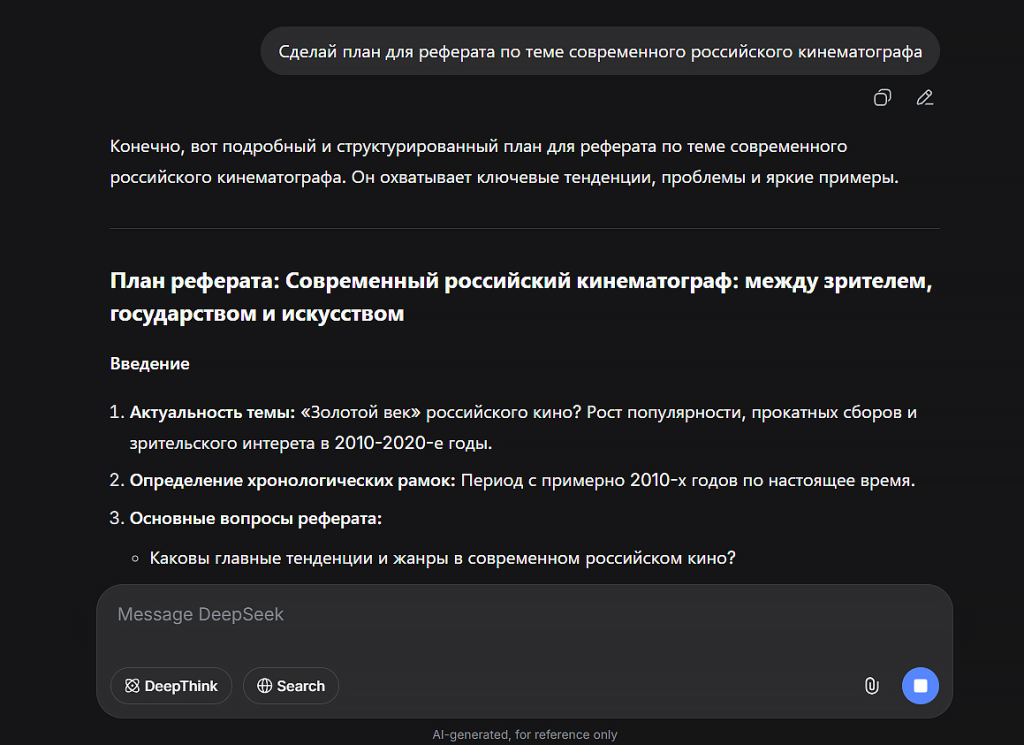Click the Введение section heading
Viewport: 1024px width, 745px height.
click(149, 364)
